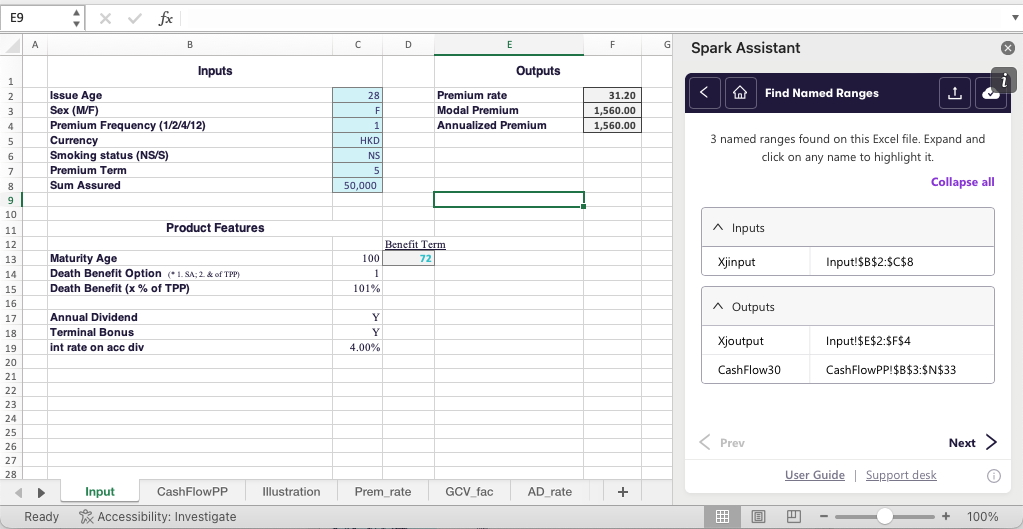Click the Prev button in Spark Assistant
This screenshot has width=1023, height=529.
click(722, 443)
